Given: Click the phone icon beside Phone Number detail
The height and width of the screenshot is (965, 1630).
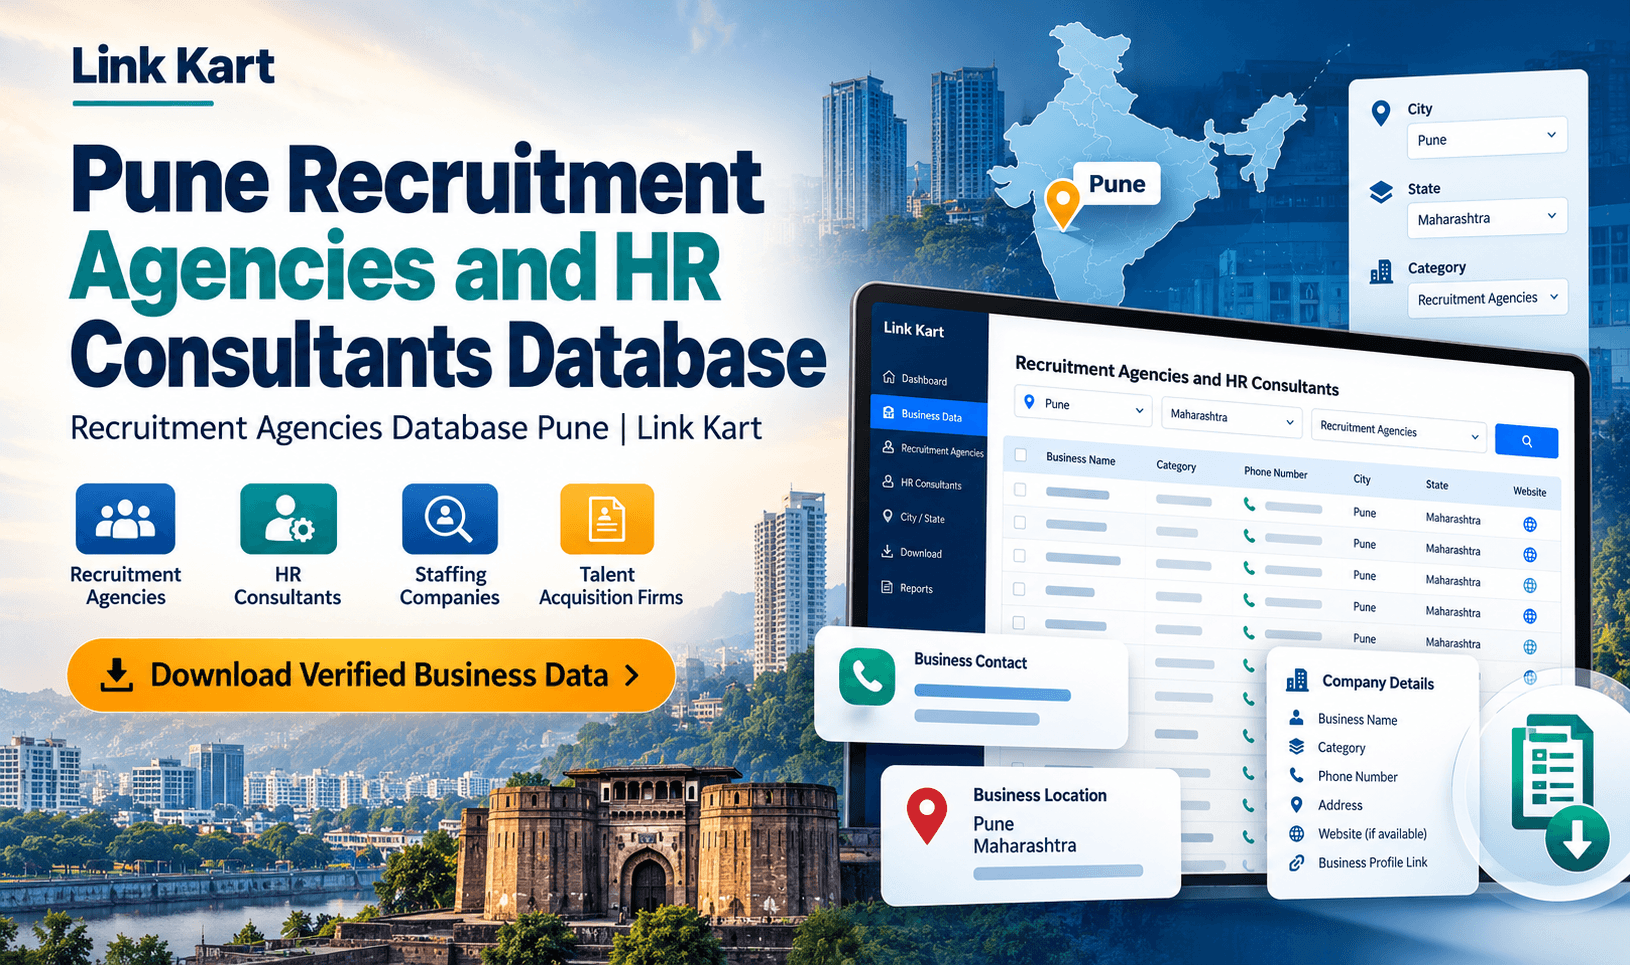Looking at the screenshot, I should point(1296,775).
